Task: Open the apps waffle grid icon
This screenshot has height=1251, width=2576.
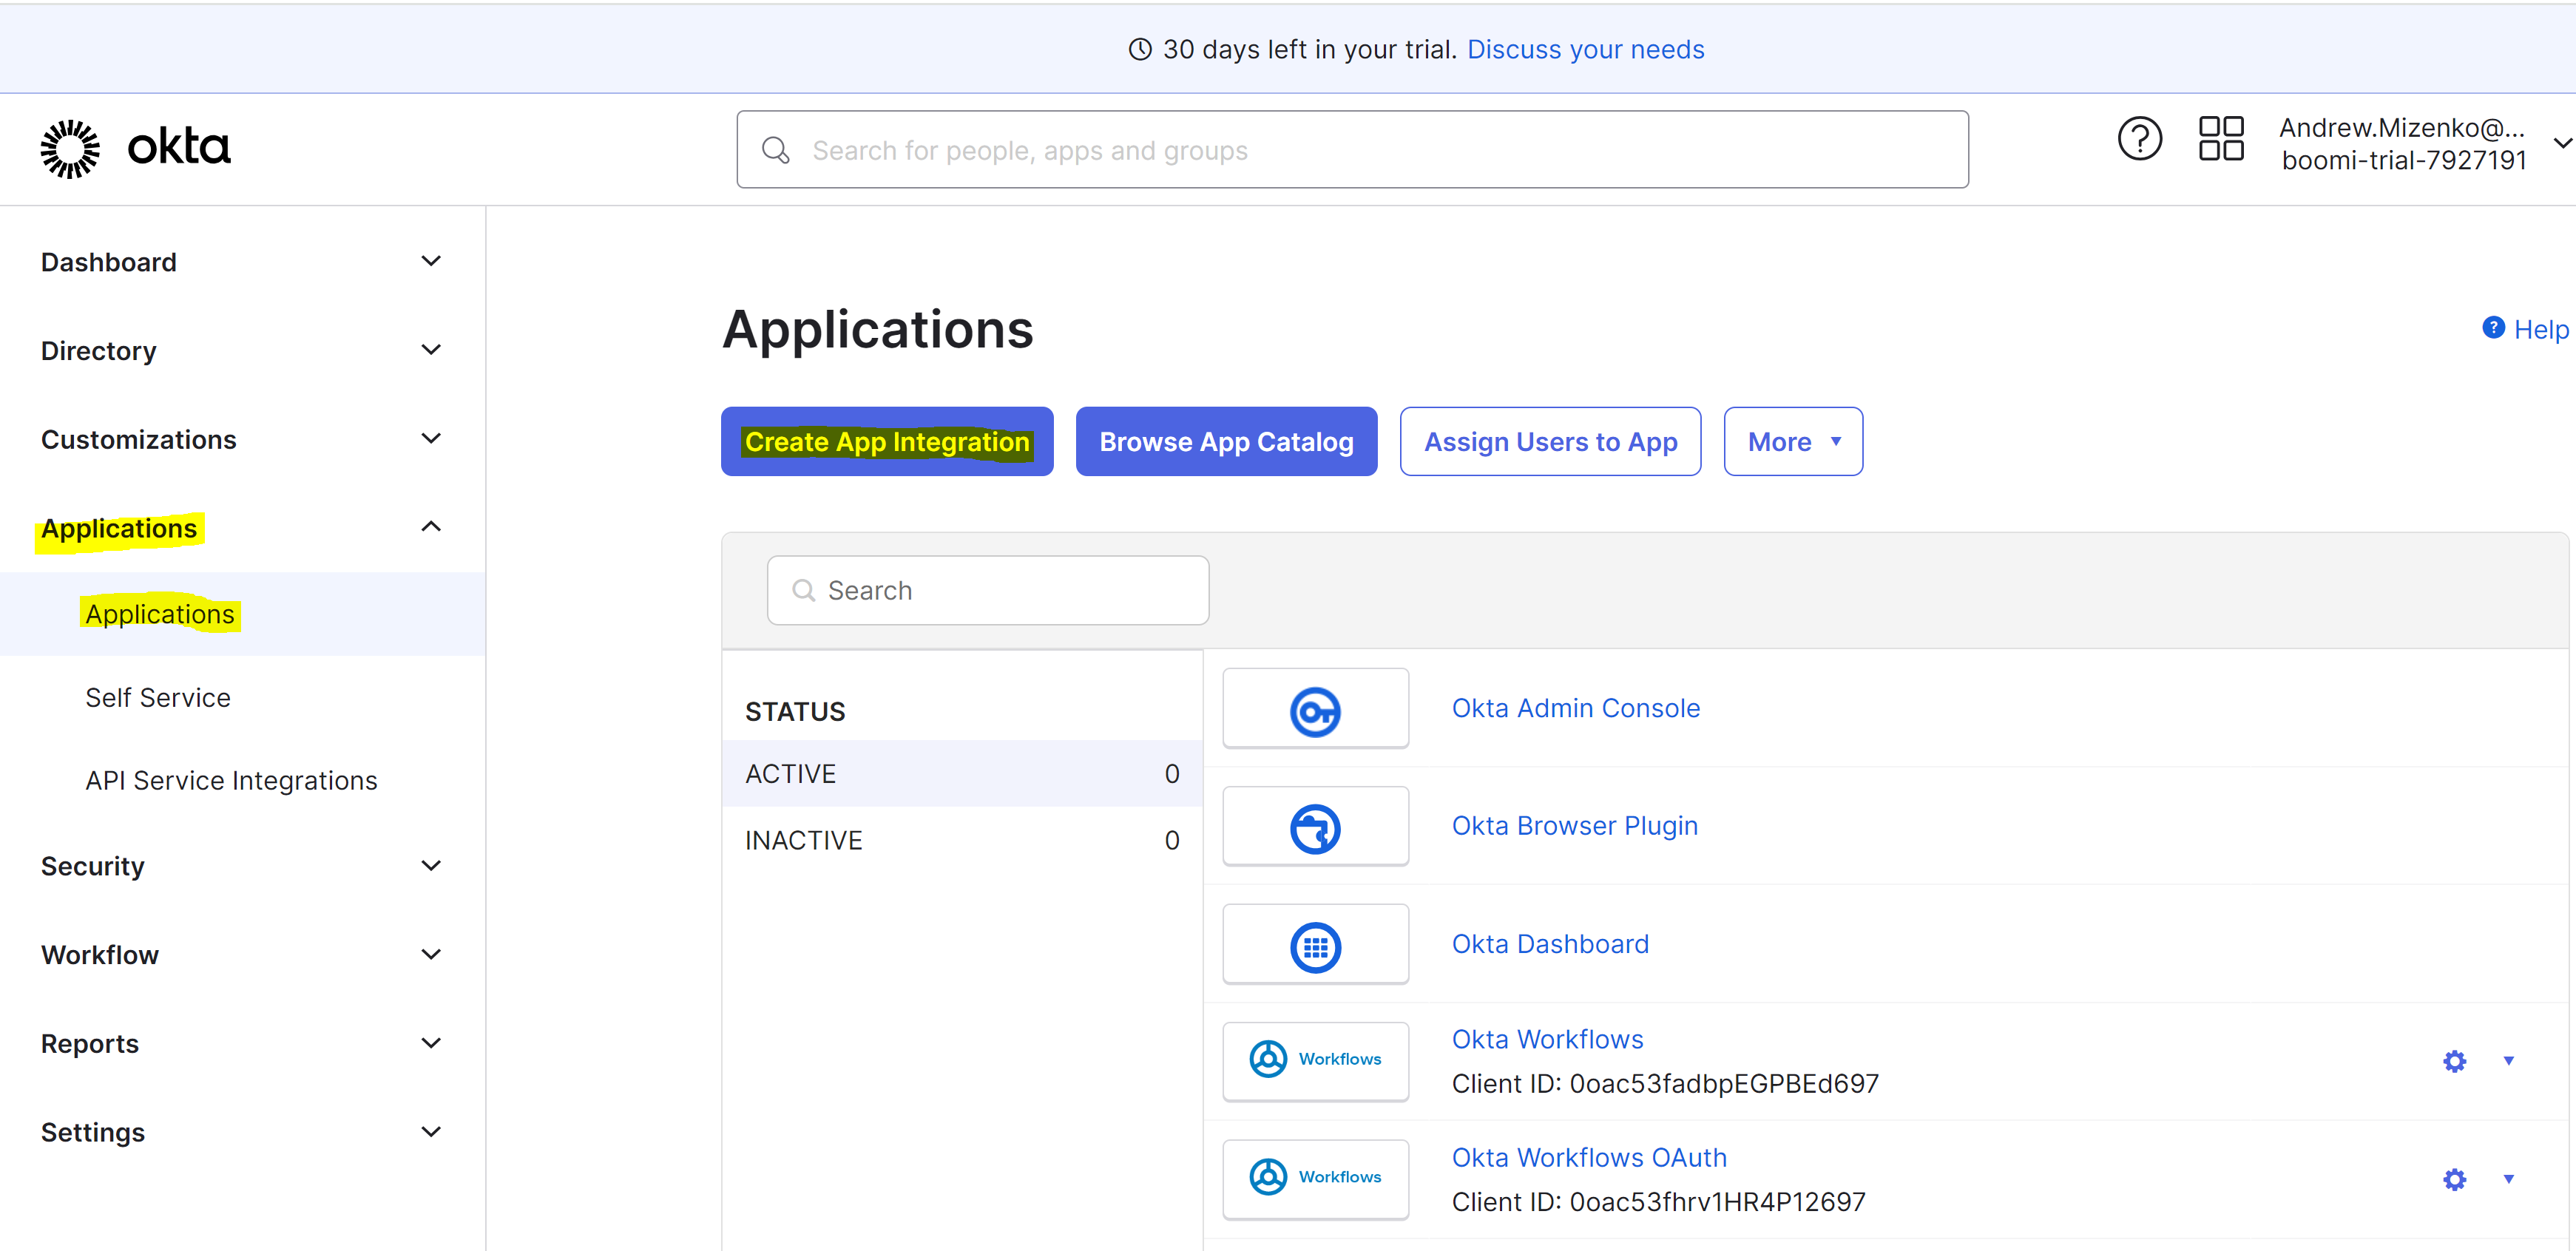Action: coord(2220,140)
